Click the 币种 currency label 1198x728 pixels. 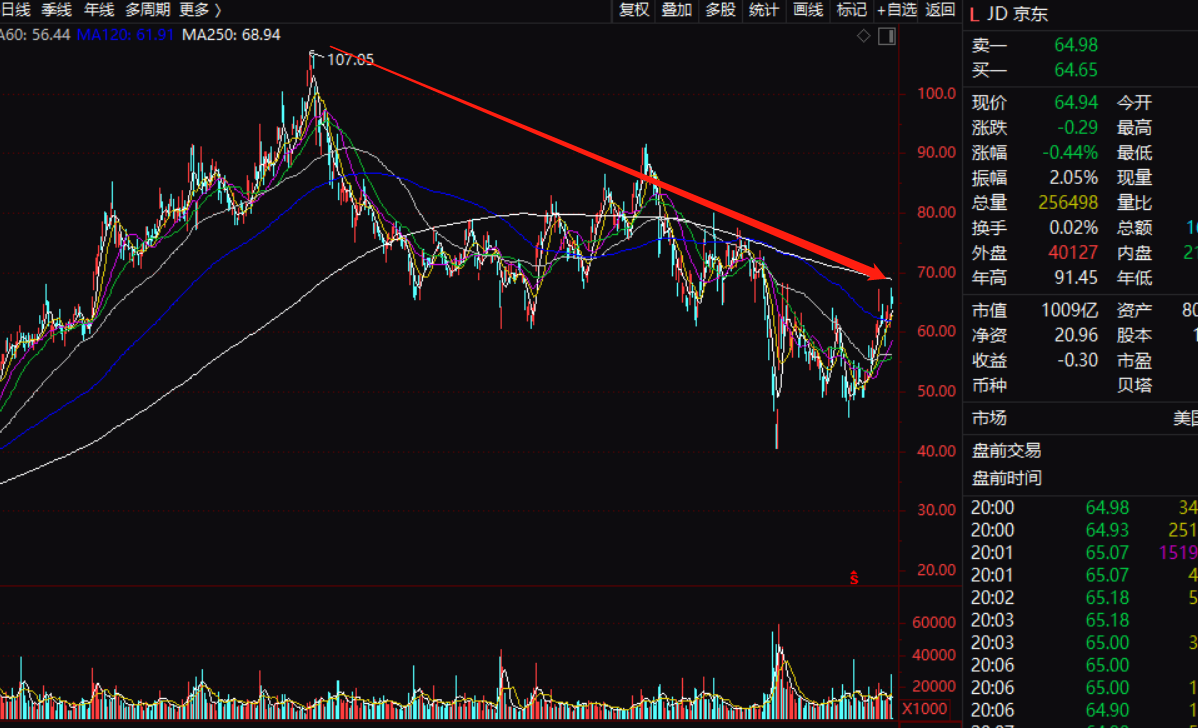tap(989, 385)
